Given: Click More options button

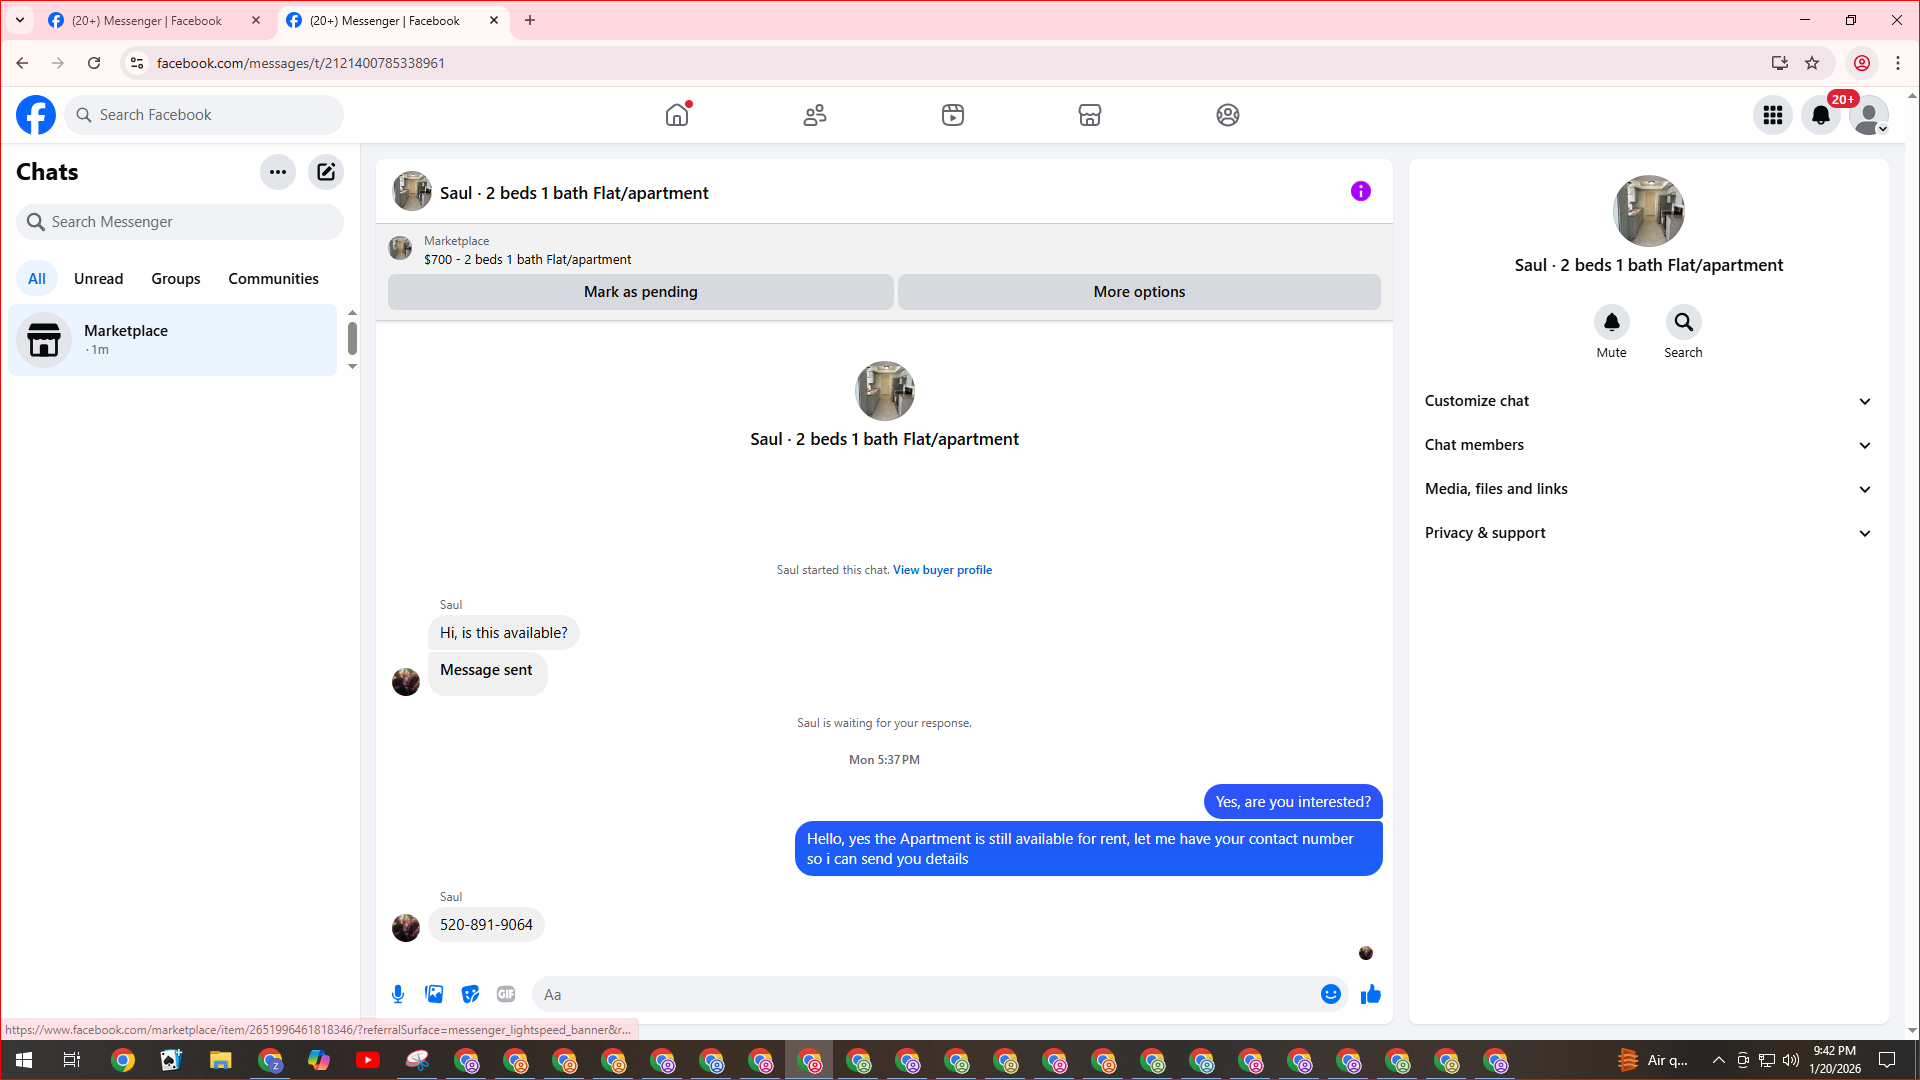Looking at the screenshot, I should [x=1139, y=292].
